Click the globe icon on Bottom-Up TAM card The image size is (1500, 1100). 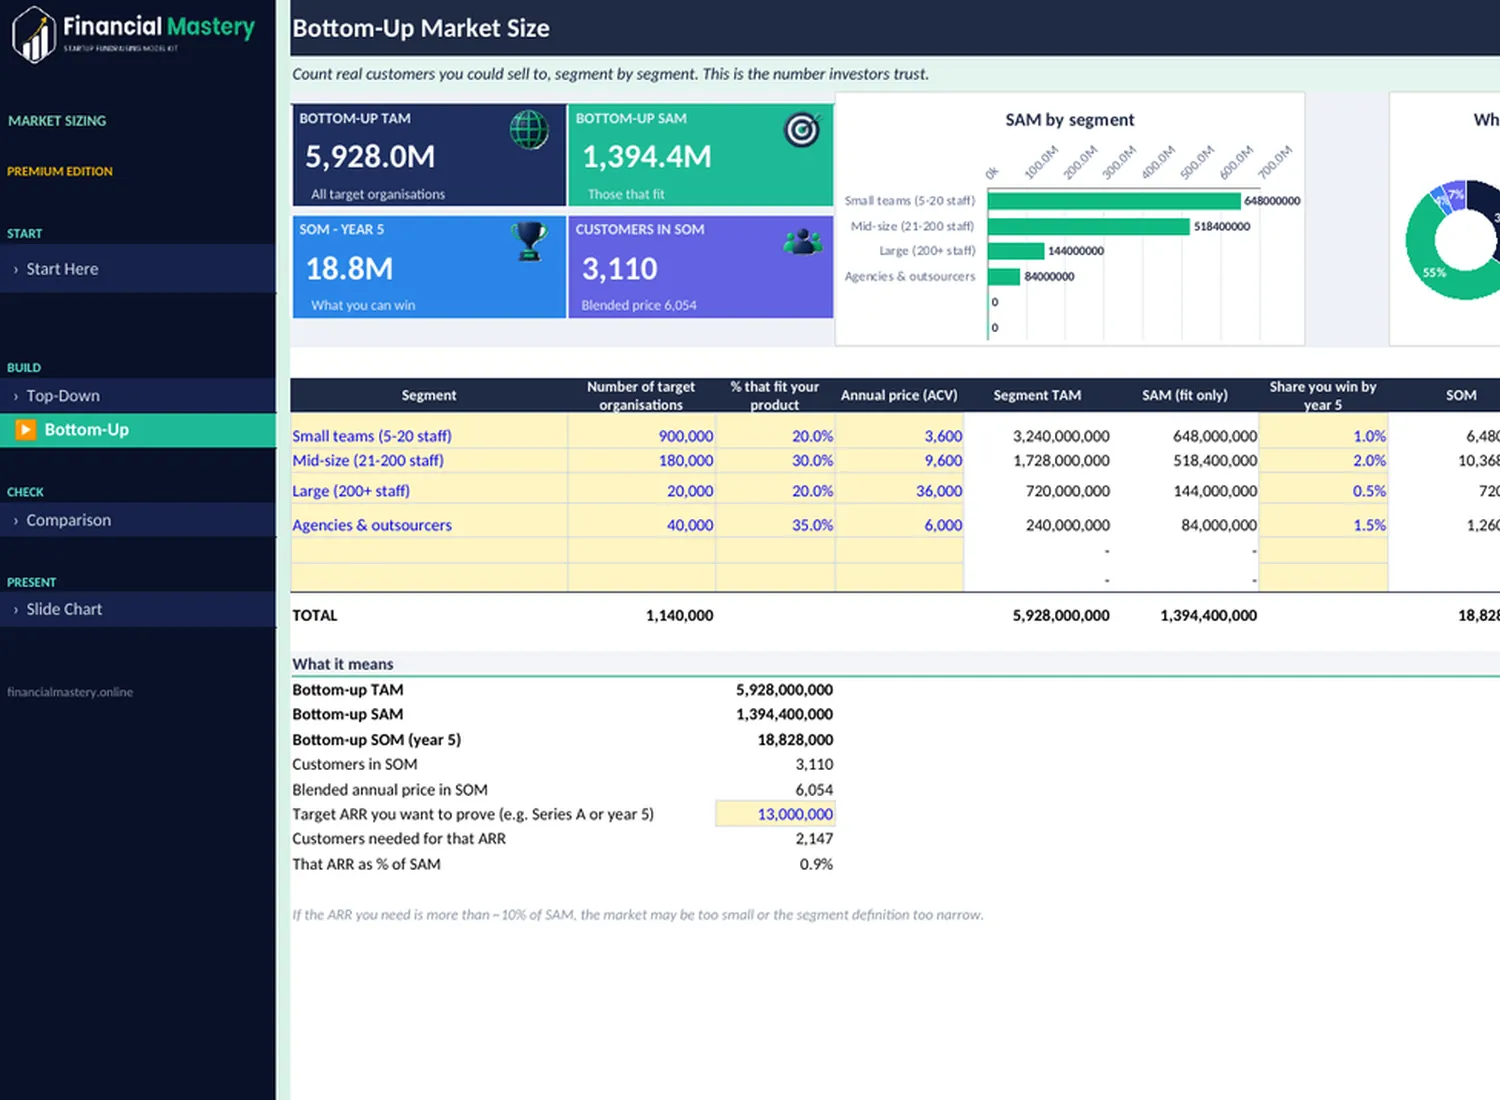[529, 130]
